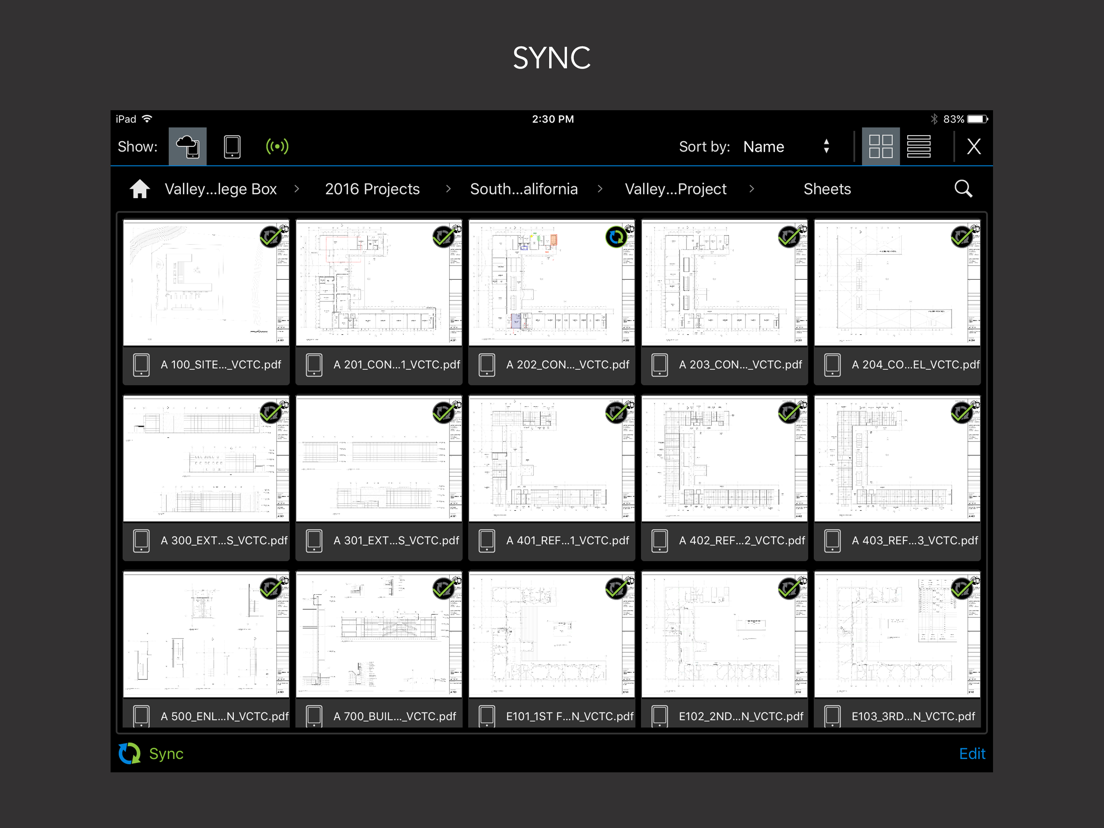1104x828 pixels.
Task: Select file name A 500_ENL...N_VCTC.pdf
Action: click(x=225, y=716)
